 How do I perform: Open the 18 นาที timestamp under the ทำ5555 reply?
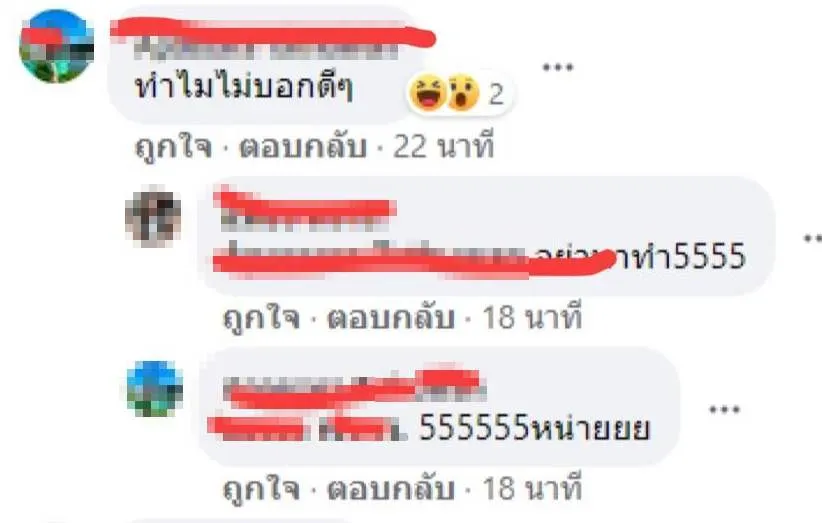coord(532,318)
